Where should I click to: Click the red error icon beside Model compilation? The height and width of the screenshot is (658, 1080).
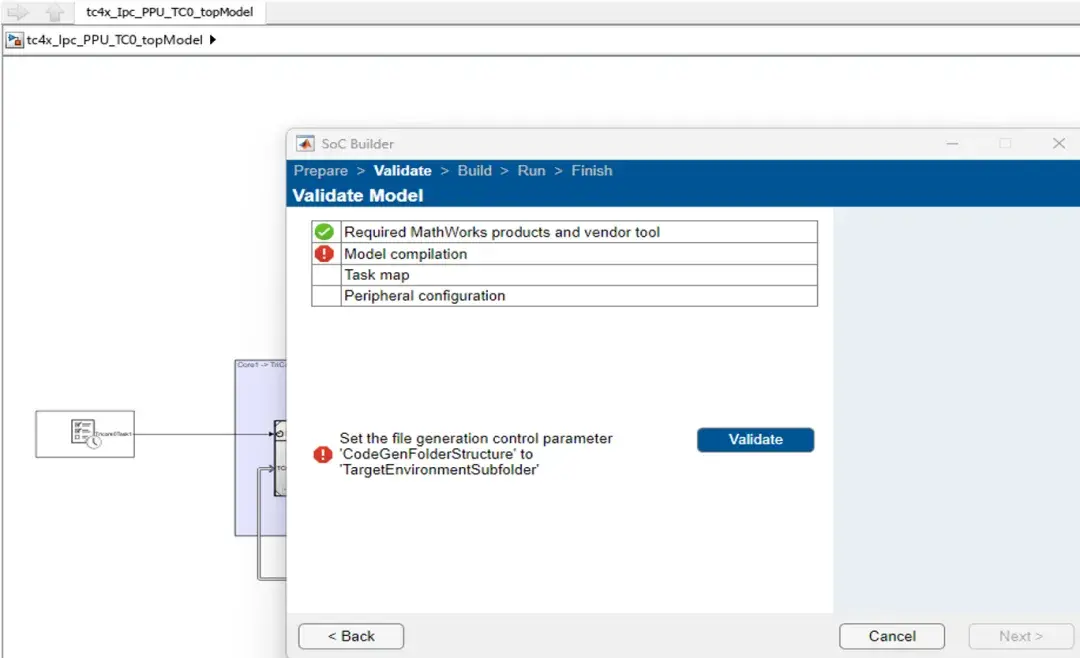pyautogui.click(x=324, y=254)
